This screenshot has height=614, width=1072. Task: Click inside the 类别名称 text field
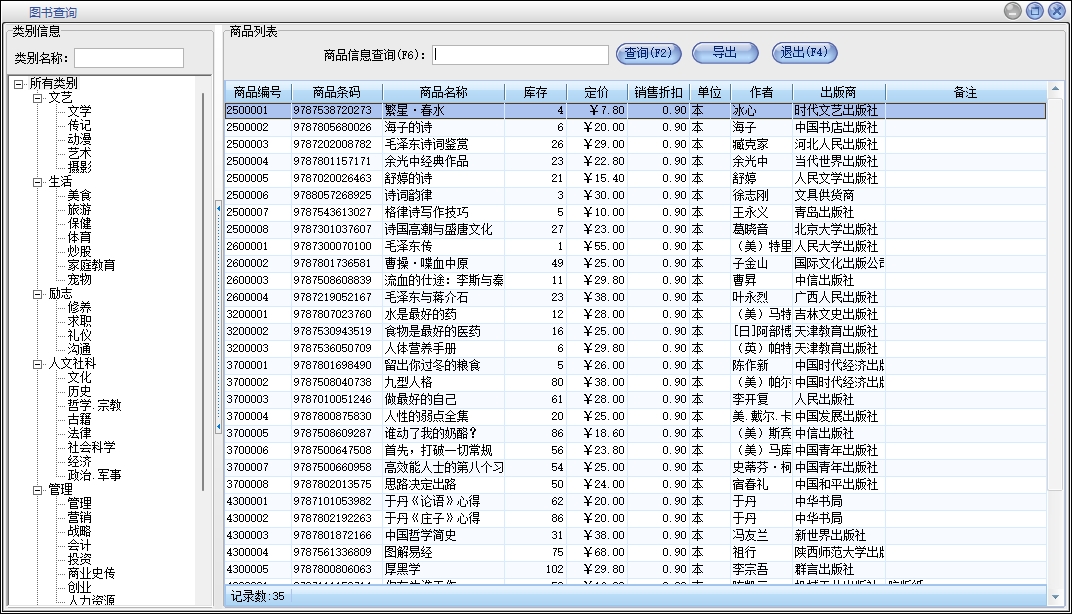(129, 58)
